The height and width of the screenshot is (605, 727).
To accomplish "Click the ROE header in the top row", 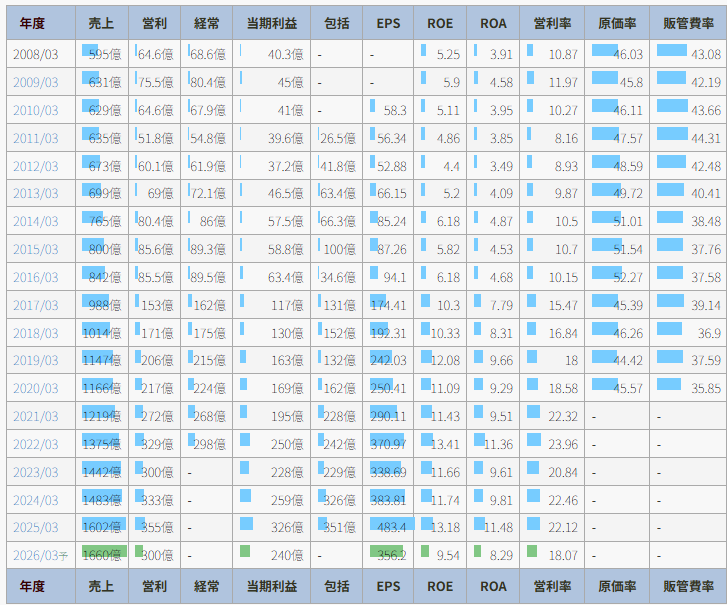I will coord(439,24).
